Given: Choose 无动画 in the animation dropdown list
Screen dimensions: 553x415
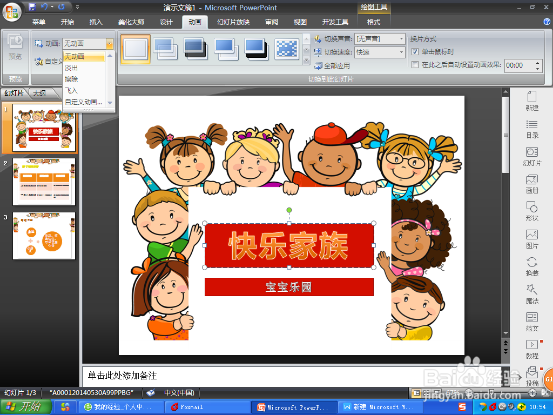Looking at the screenshot, I should [x=84, y=56].
